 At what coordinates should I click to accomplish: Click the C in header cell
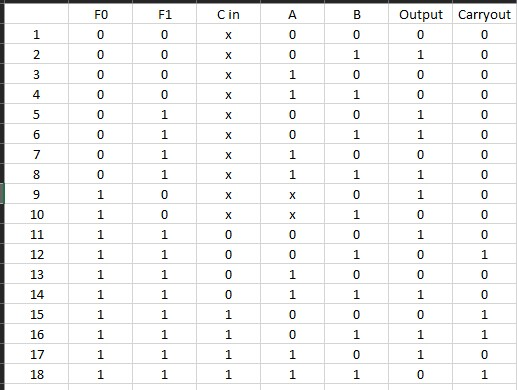click(x=228, y=14)
